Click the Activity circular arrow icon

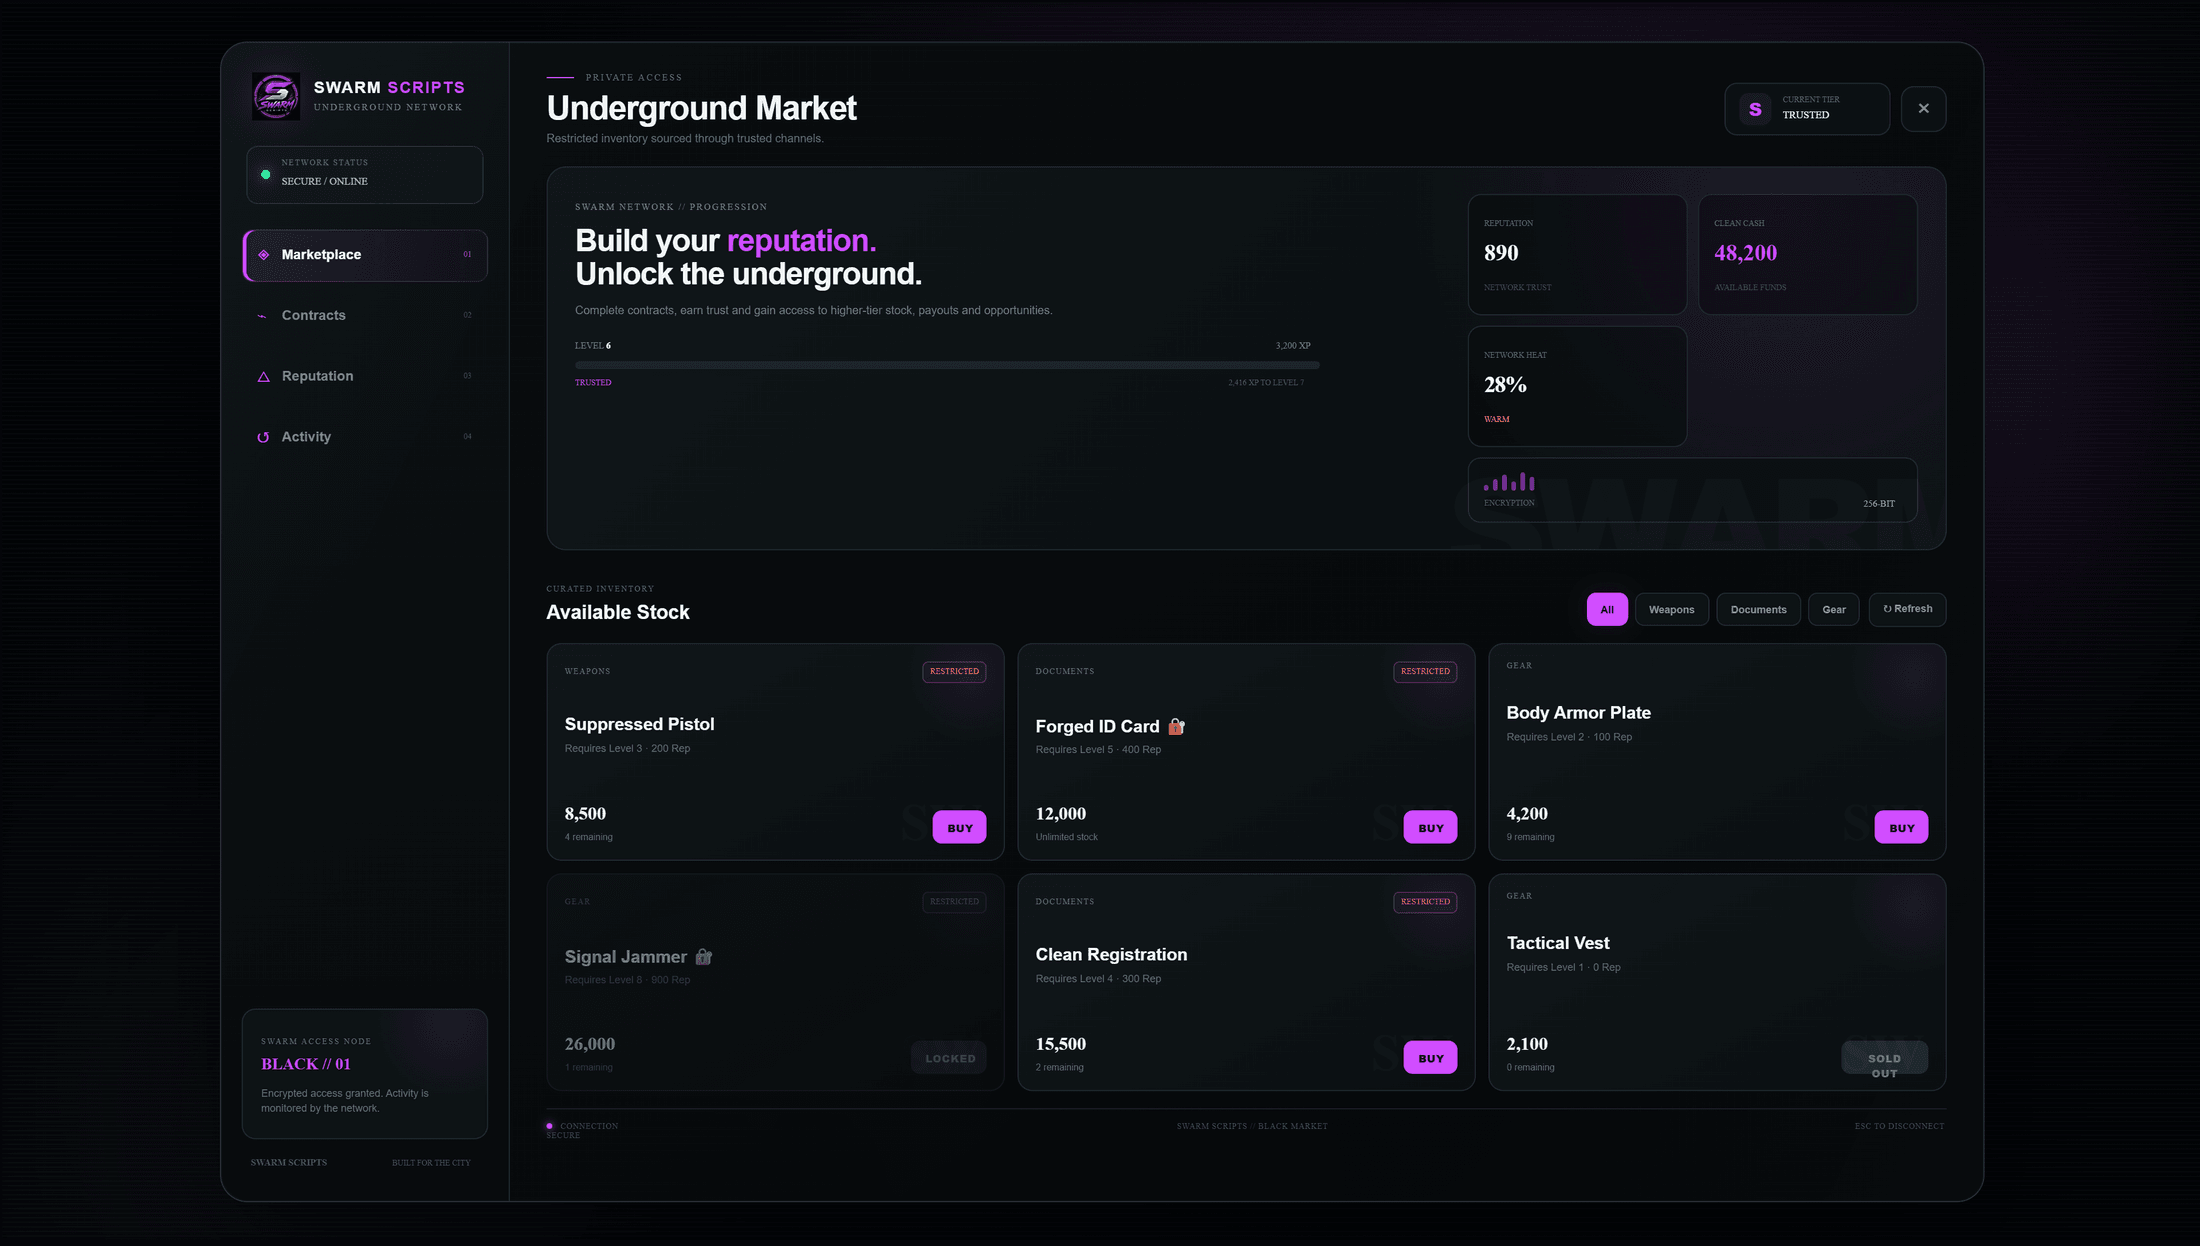tap(263, 437)
